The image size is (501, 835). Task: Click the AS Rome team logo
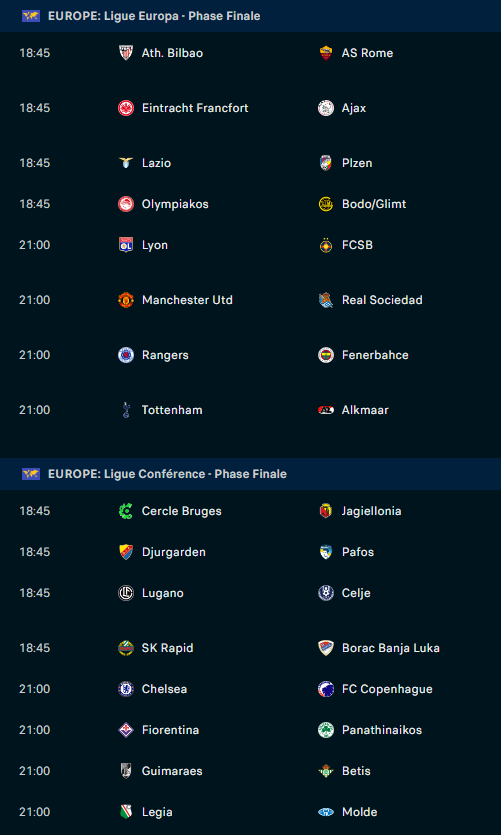pyautogui.click(x=326, y=53)
